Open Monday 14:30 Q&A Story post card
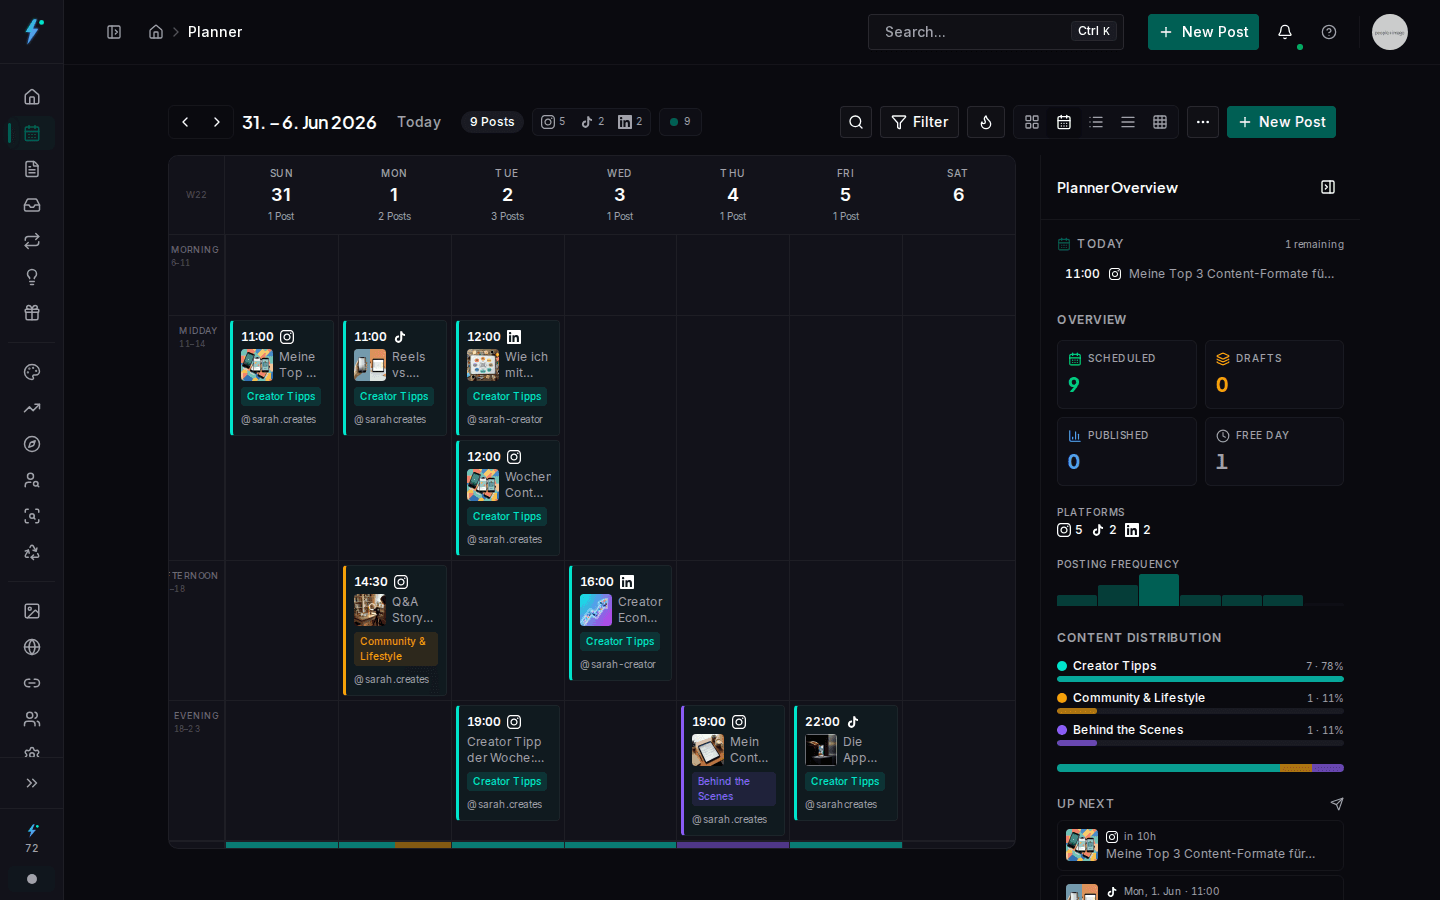The height and width of the screenshot is (900, 1440). tap(395, 630)
